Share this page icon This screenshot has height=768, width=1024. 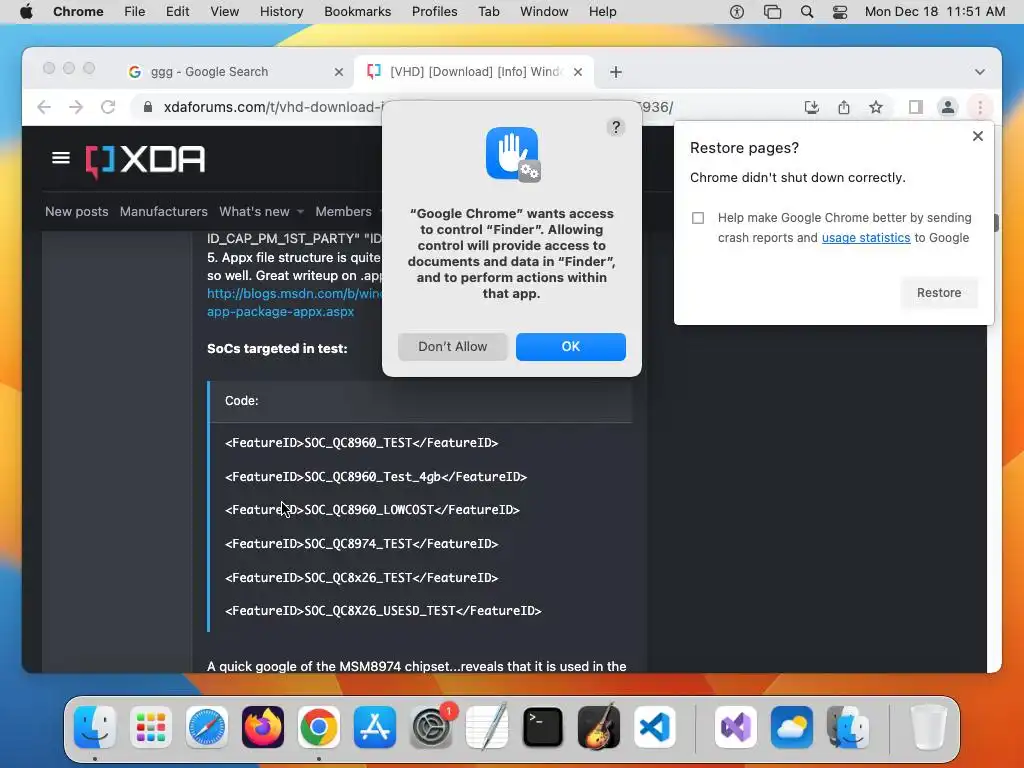pyautogui.click(x=843, y=107)
